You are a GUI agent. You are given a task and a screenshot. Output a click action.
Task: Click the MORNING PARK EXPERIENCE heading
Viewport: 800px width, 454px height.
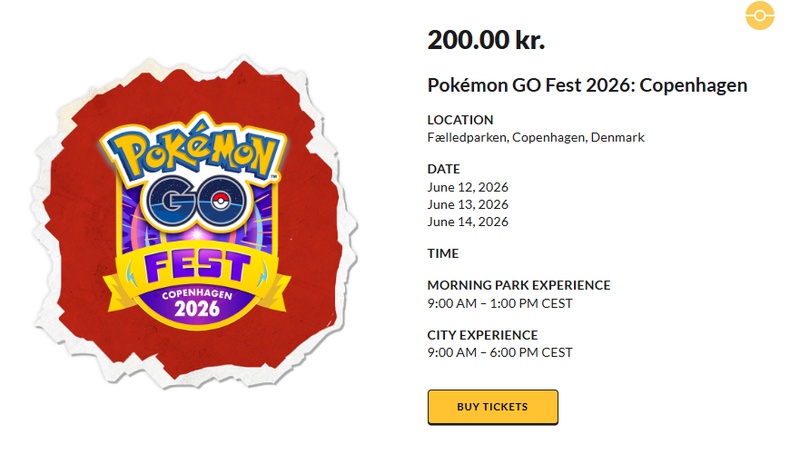click(518, 285)
